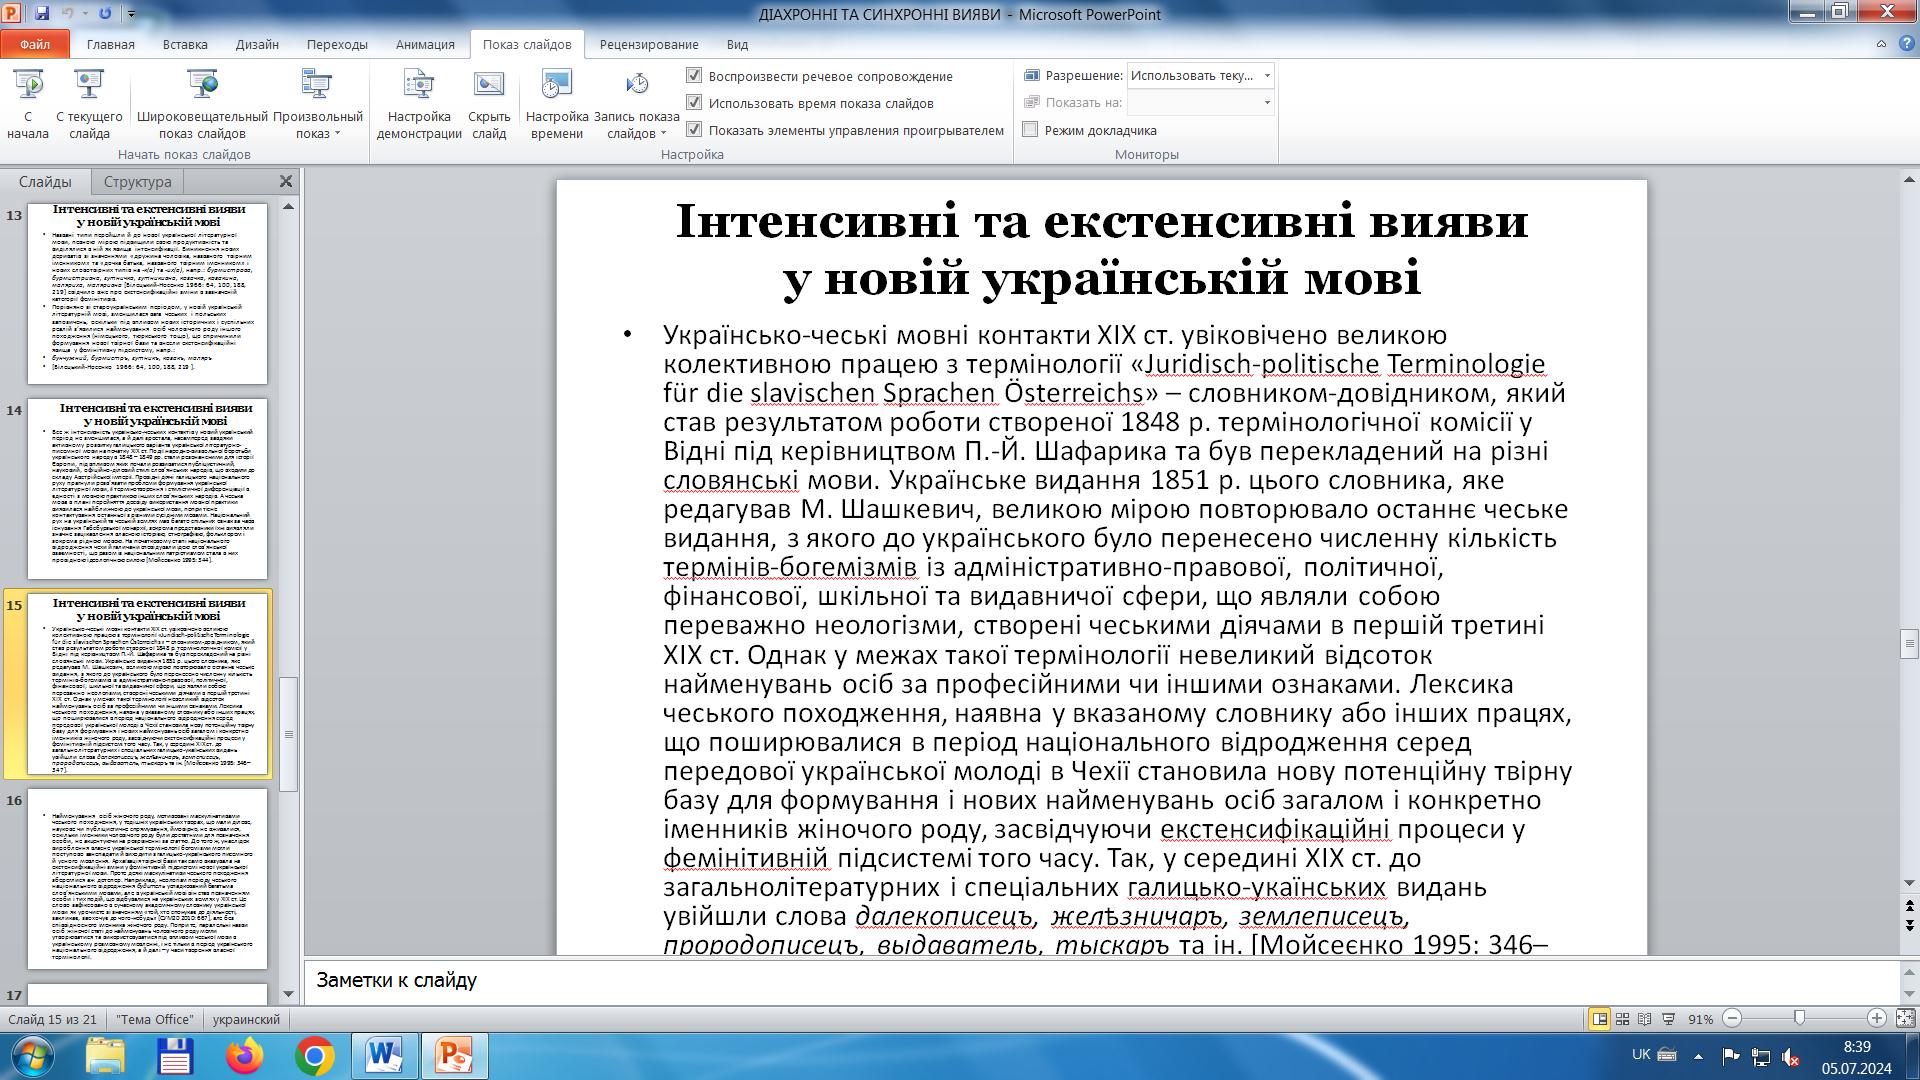Start slideshow from current slide icon
The height and width of the screenshot is (1080, 1920).
click(x=89, y=86)
